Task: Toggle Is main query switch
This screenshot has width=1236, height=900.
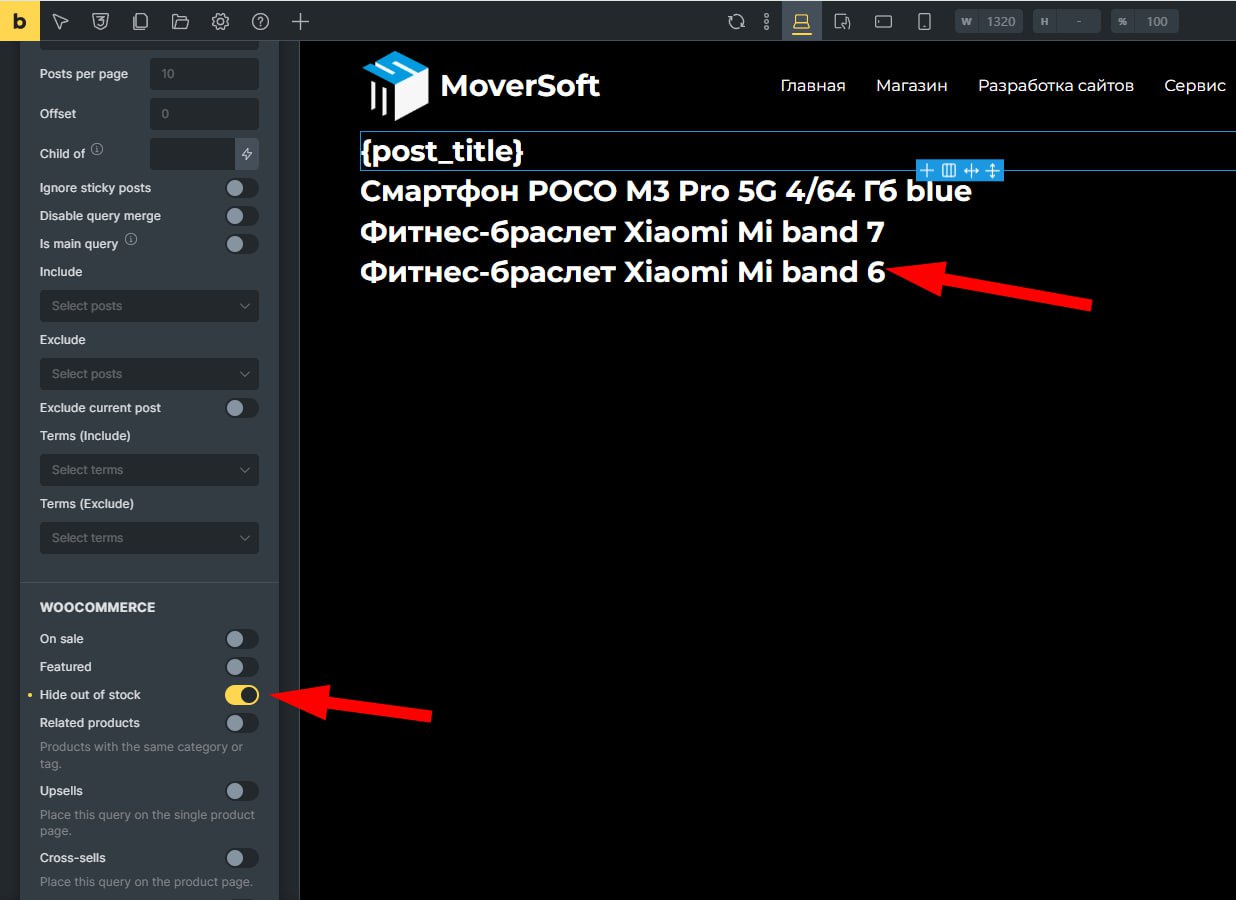Action: 241,244
